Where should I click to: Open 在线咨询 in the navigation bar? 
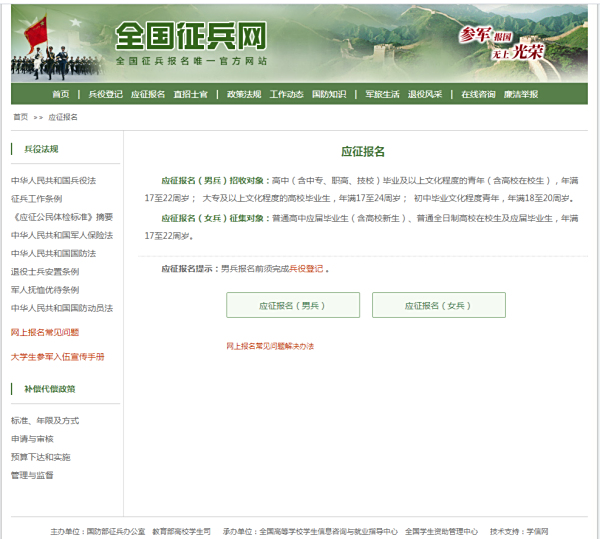point(478,94)
